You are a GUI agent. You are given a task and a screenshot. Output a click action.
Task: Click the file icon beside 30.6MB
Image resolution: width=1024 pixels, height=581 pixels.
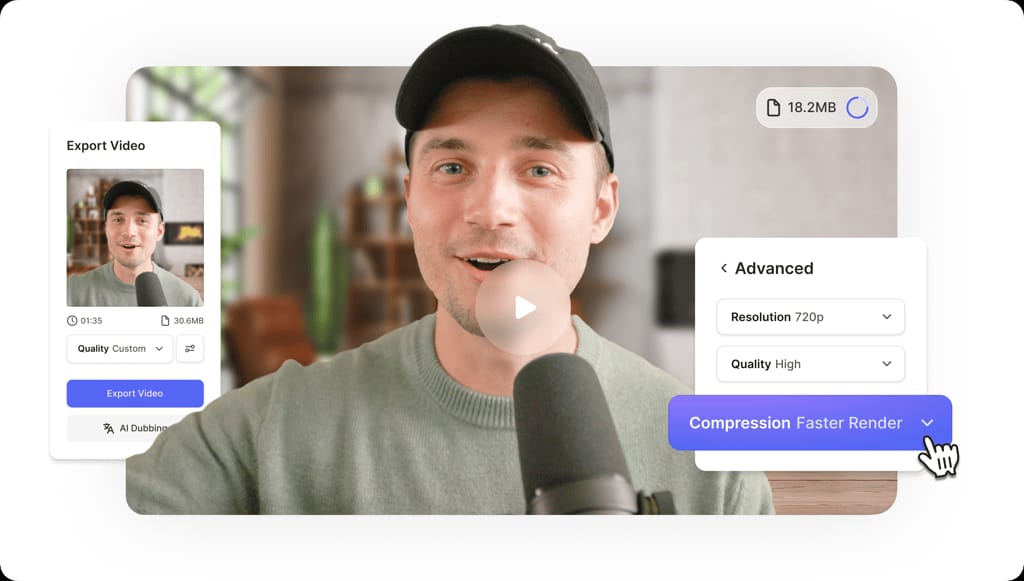tap(165, 321)
